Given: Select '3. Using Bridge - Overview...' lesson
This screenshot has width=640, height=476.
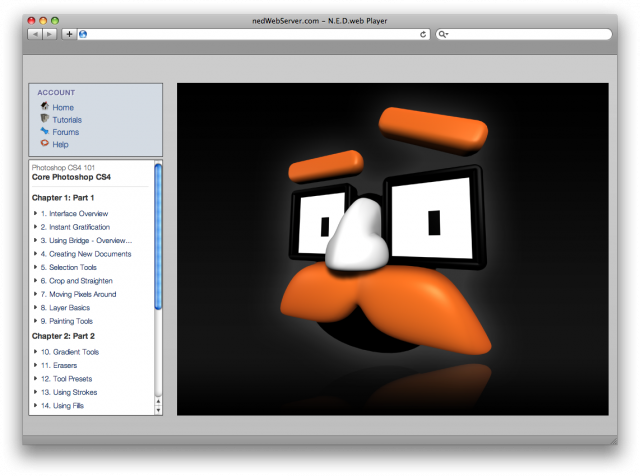Looking at the screenshot, I should 86,240.
